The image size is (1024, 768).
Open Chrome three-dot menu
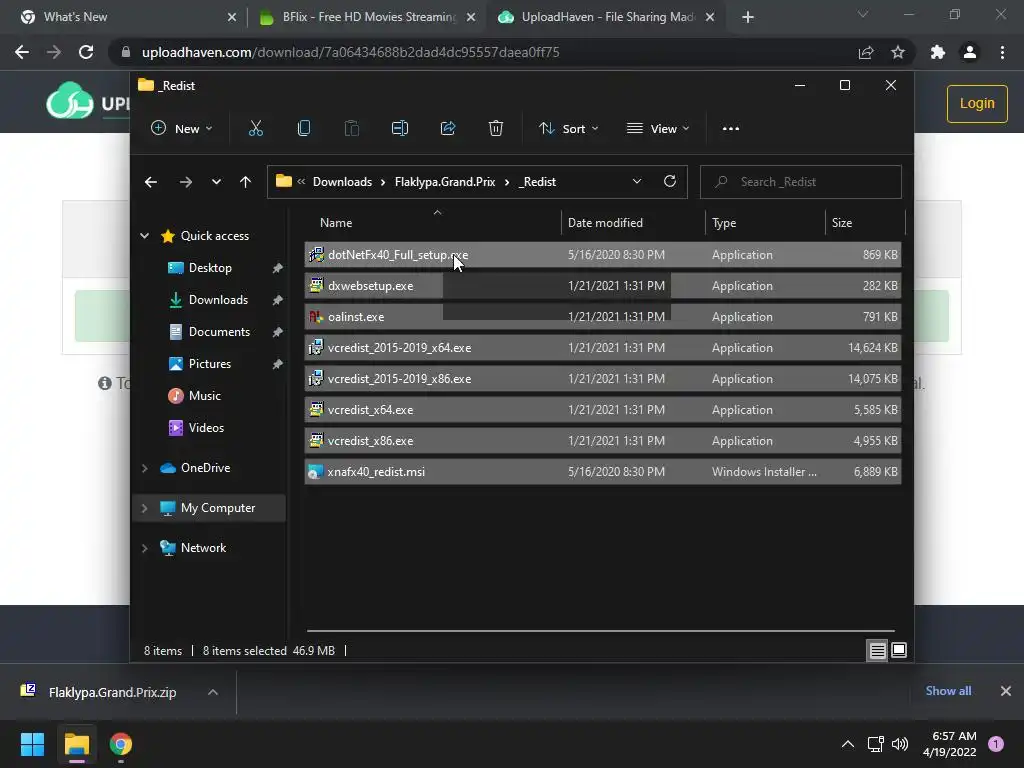[x=1002, y=52]
